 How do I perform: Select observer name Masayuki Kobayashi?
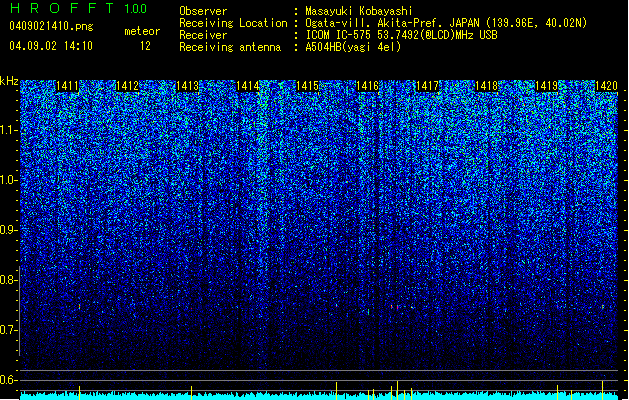359,11
